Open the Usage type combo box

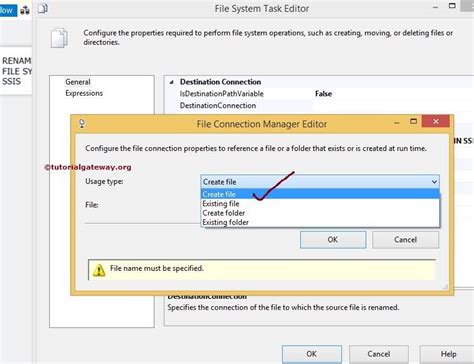pyautogui.click(x=320, y=182)
